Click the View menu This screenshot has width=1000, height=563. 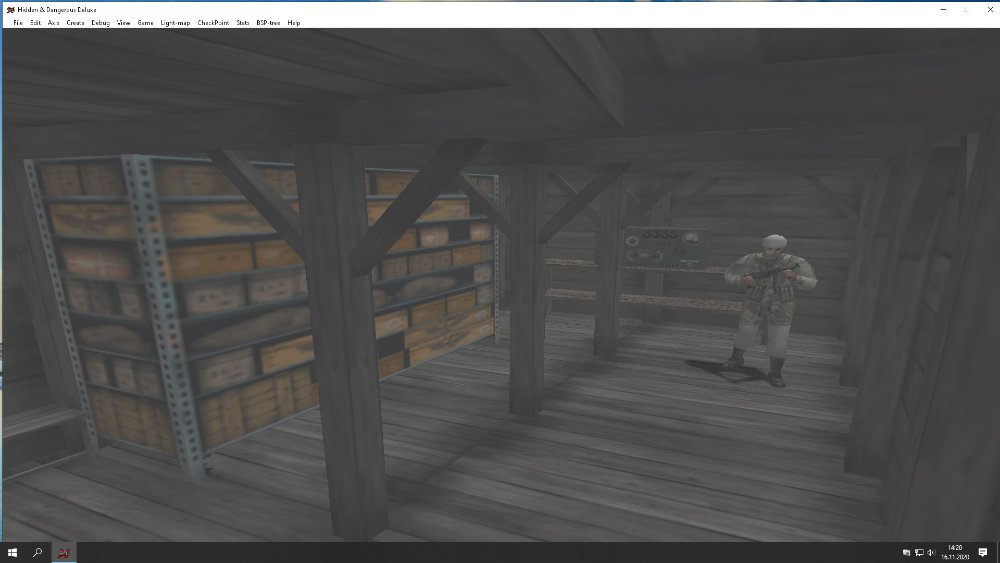click(x=123, y=22)
